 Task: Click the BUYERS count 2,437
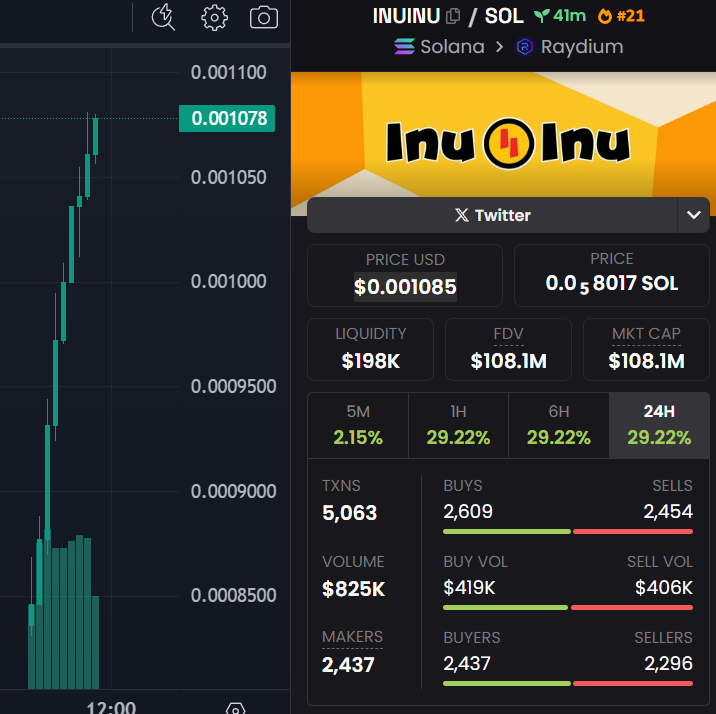(467, 663)
